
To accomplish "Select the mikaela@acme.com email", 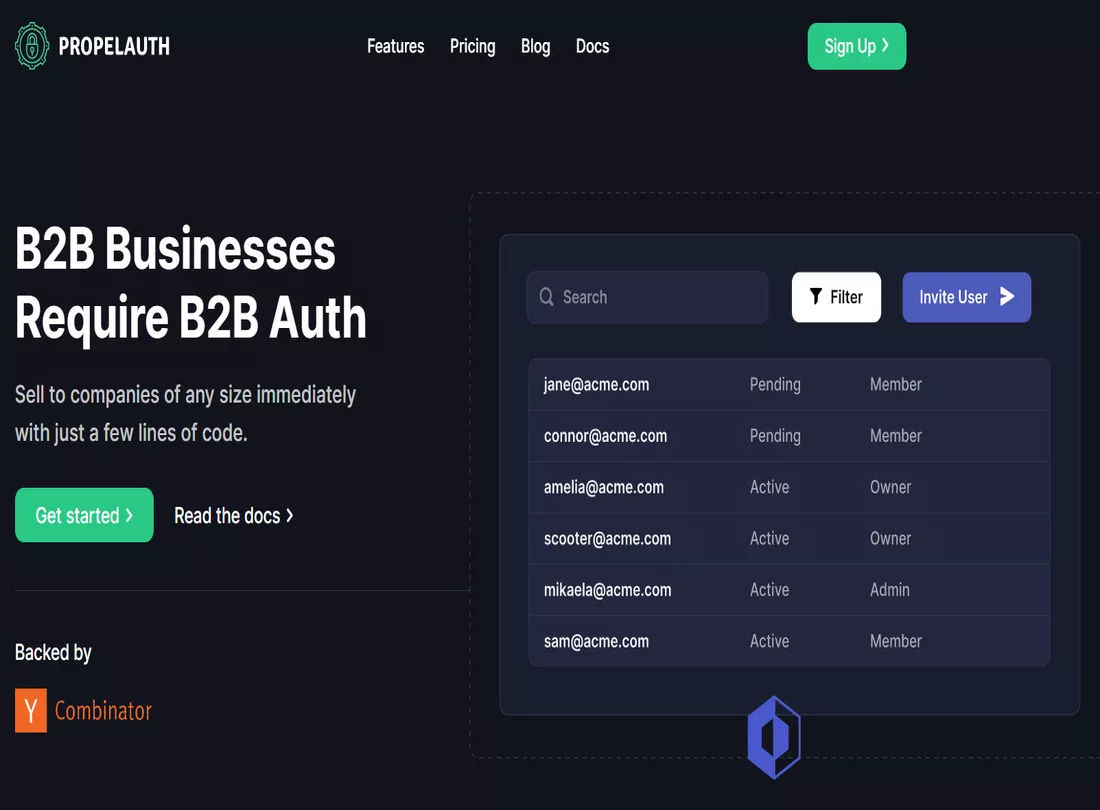I will 608,590.
